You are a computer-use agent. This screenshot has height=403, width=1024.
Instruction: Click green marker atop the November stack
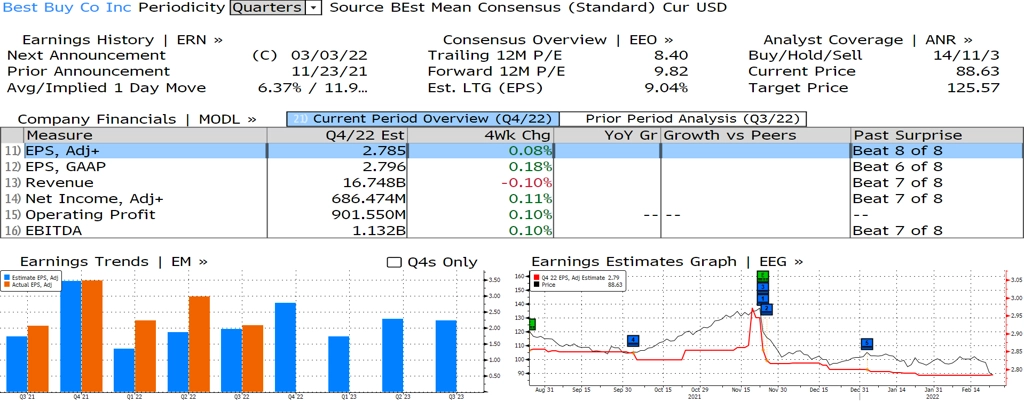[x=762, y=276]
